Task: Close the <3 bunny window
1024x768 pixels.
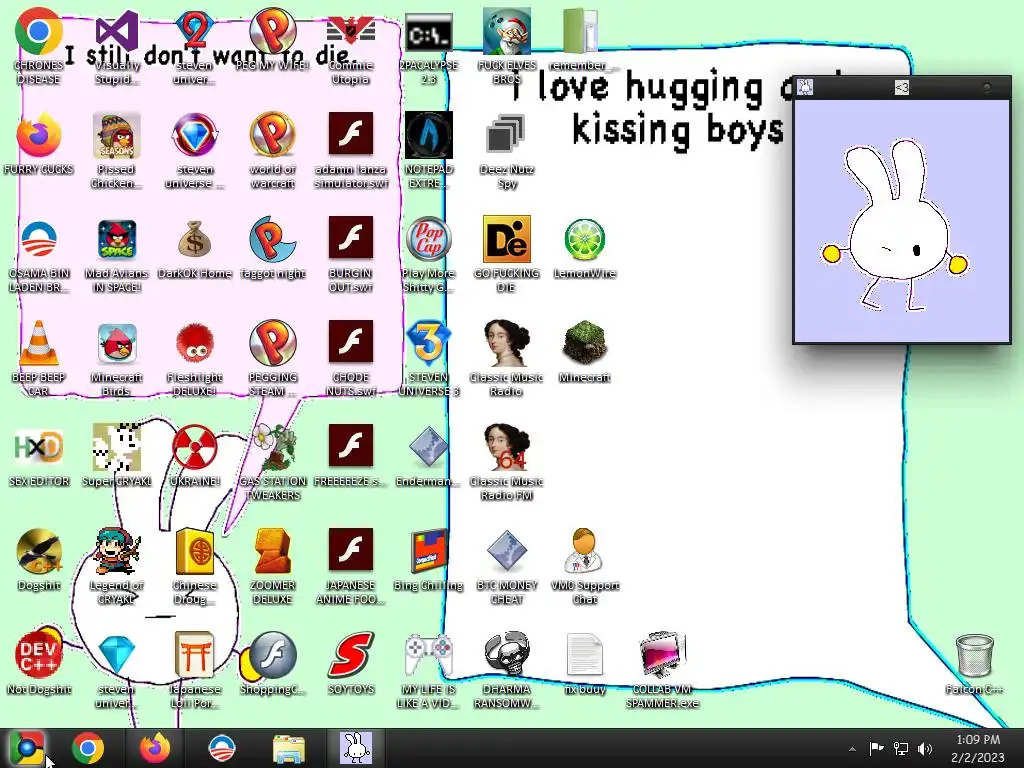Action: (x=987, y=87)
